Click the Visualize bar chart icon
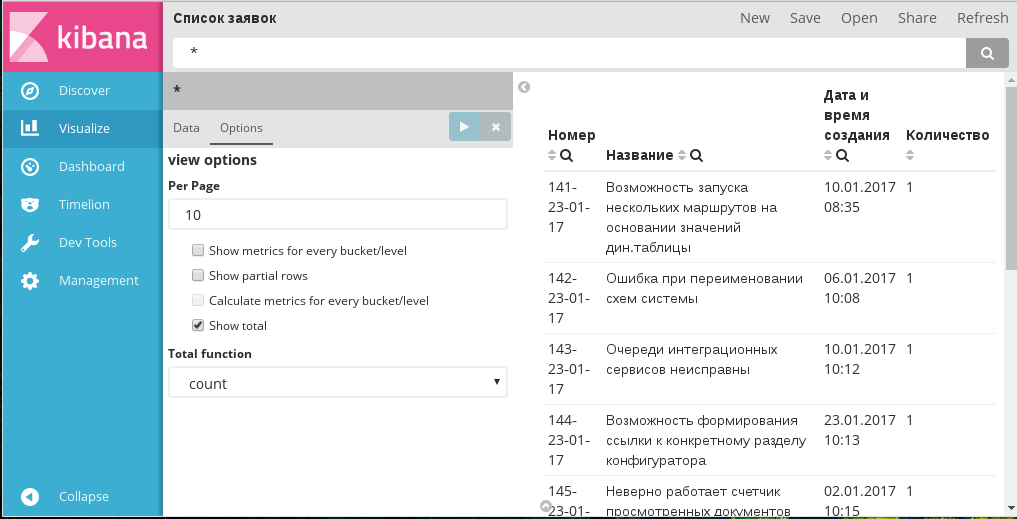1017x519 pixels. coord(30,128)
